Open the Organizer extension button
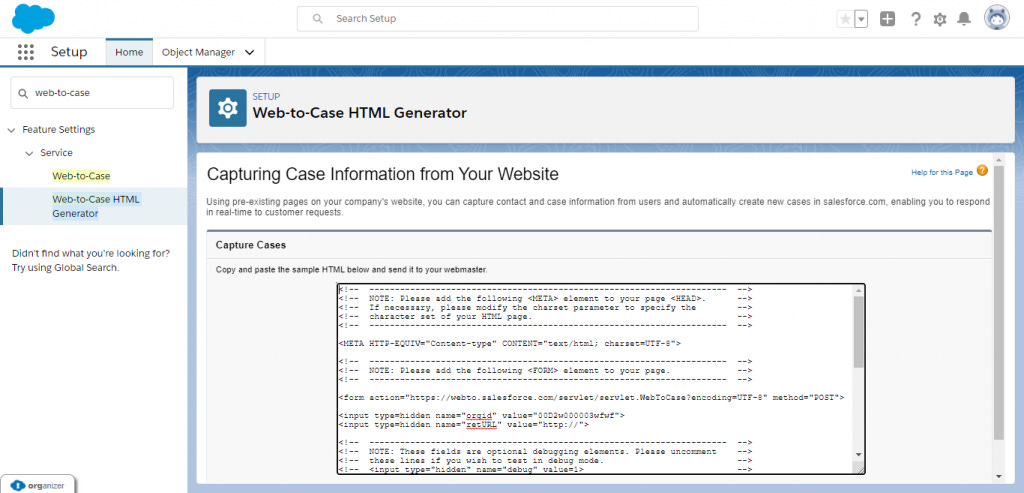The image size is (1024, 493). tap(38, 485)
